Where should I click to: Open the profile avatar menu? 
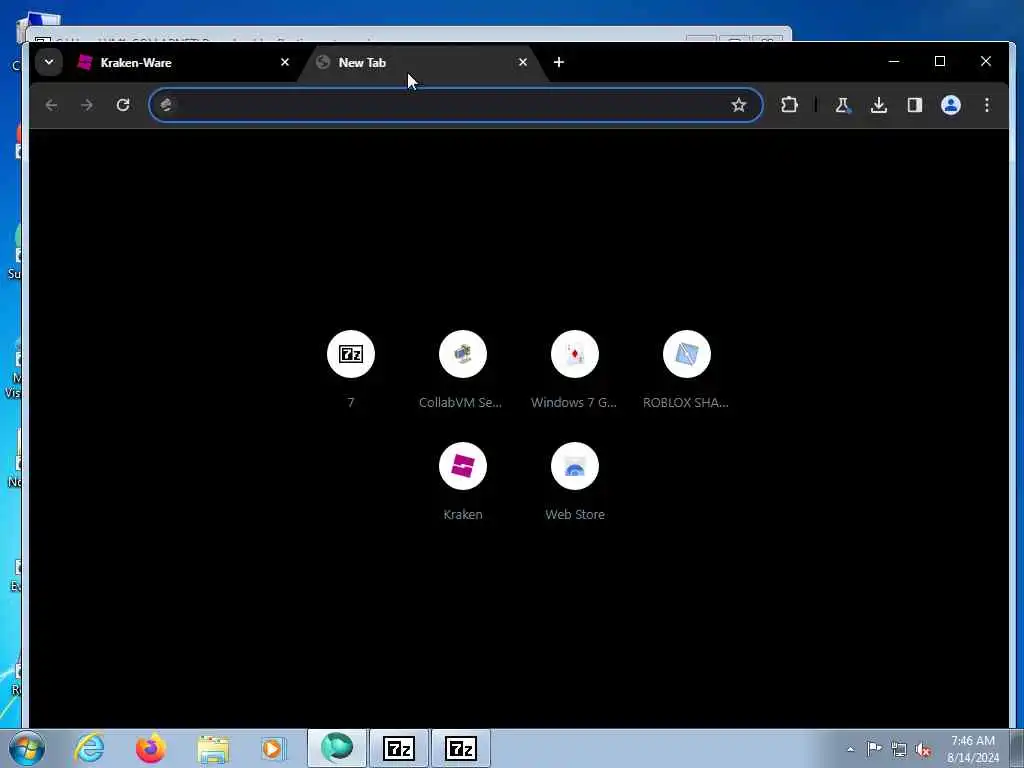tap(951, 105)
